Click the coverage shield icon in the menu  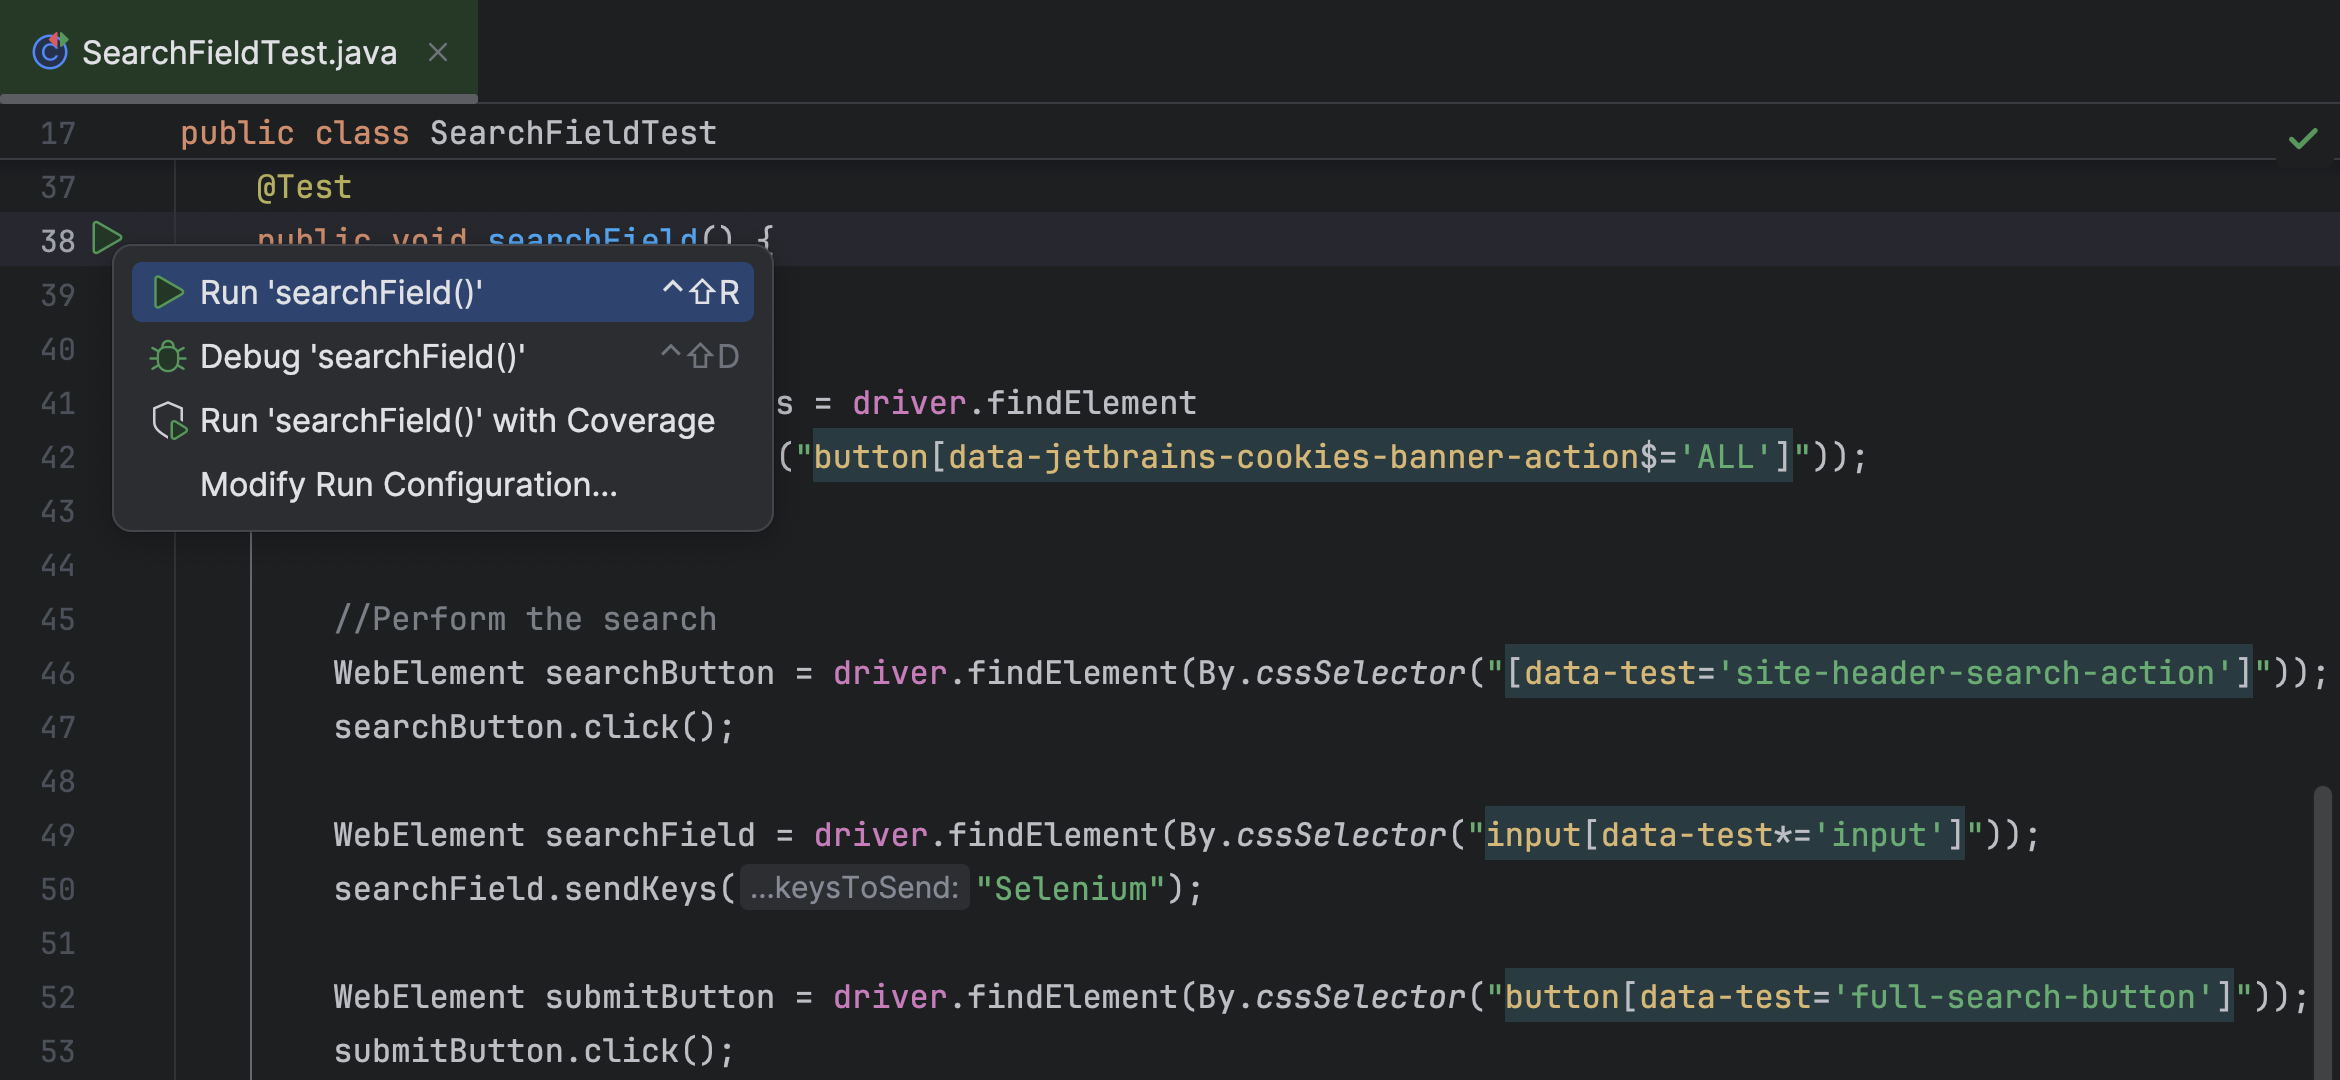(x=170, y=420)
